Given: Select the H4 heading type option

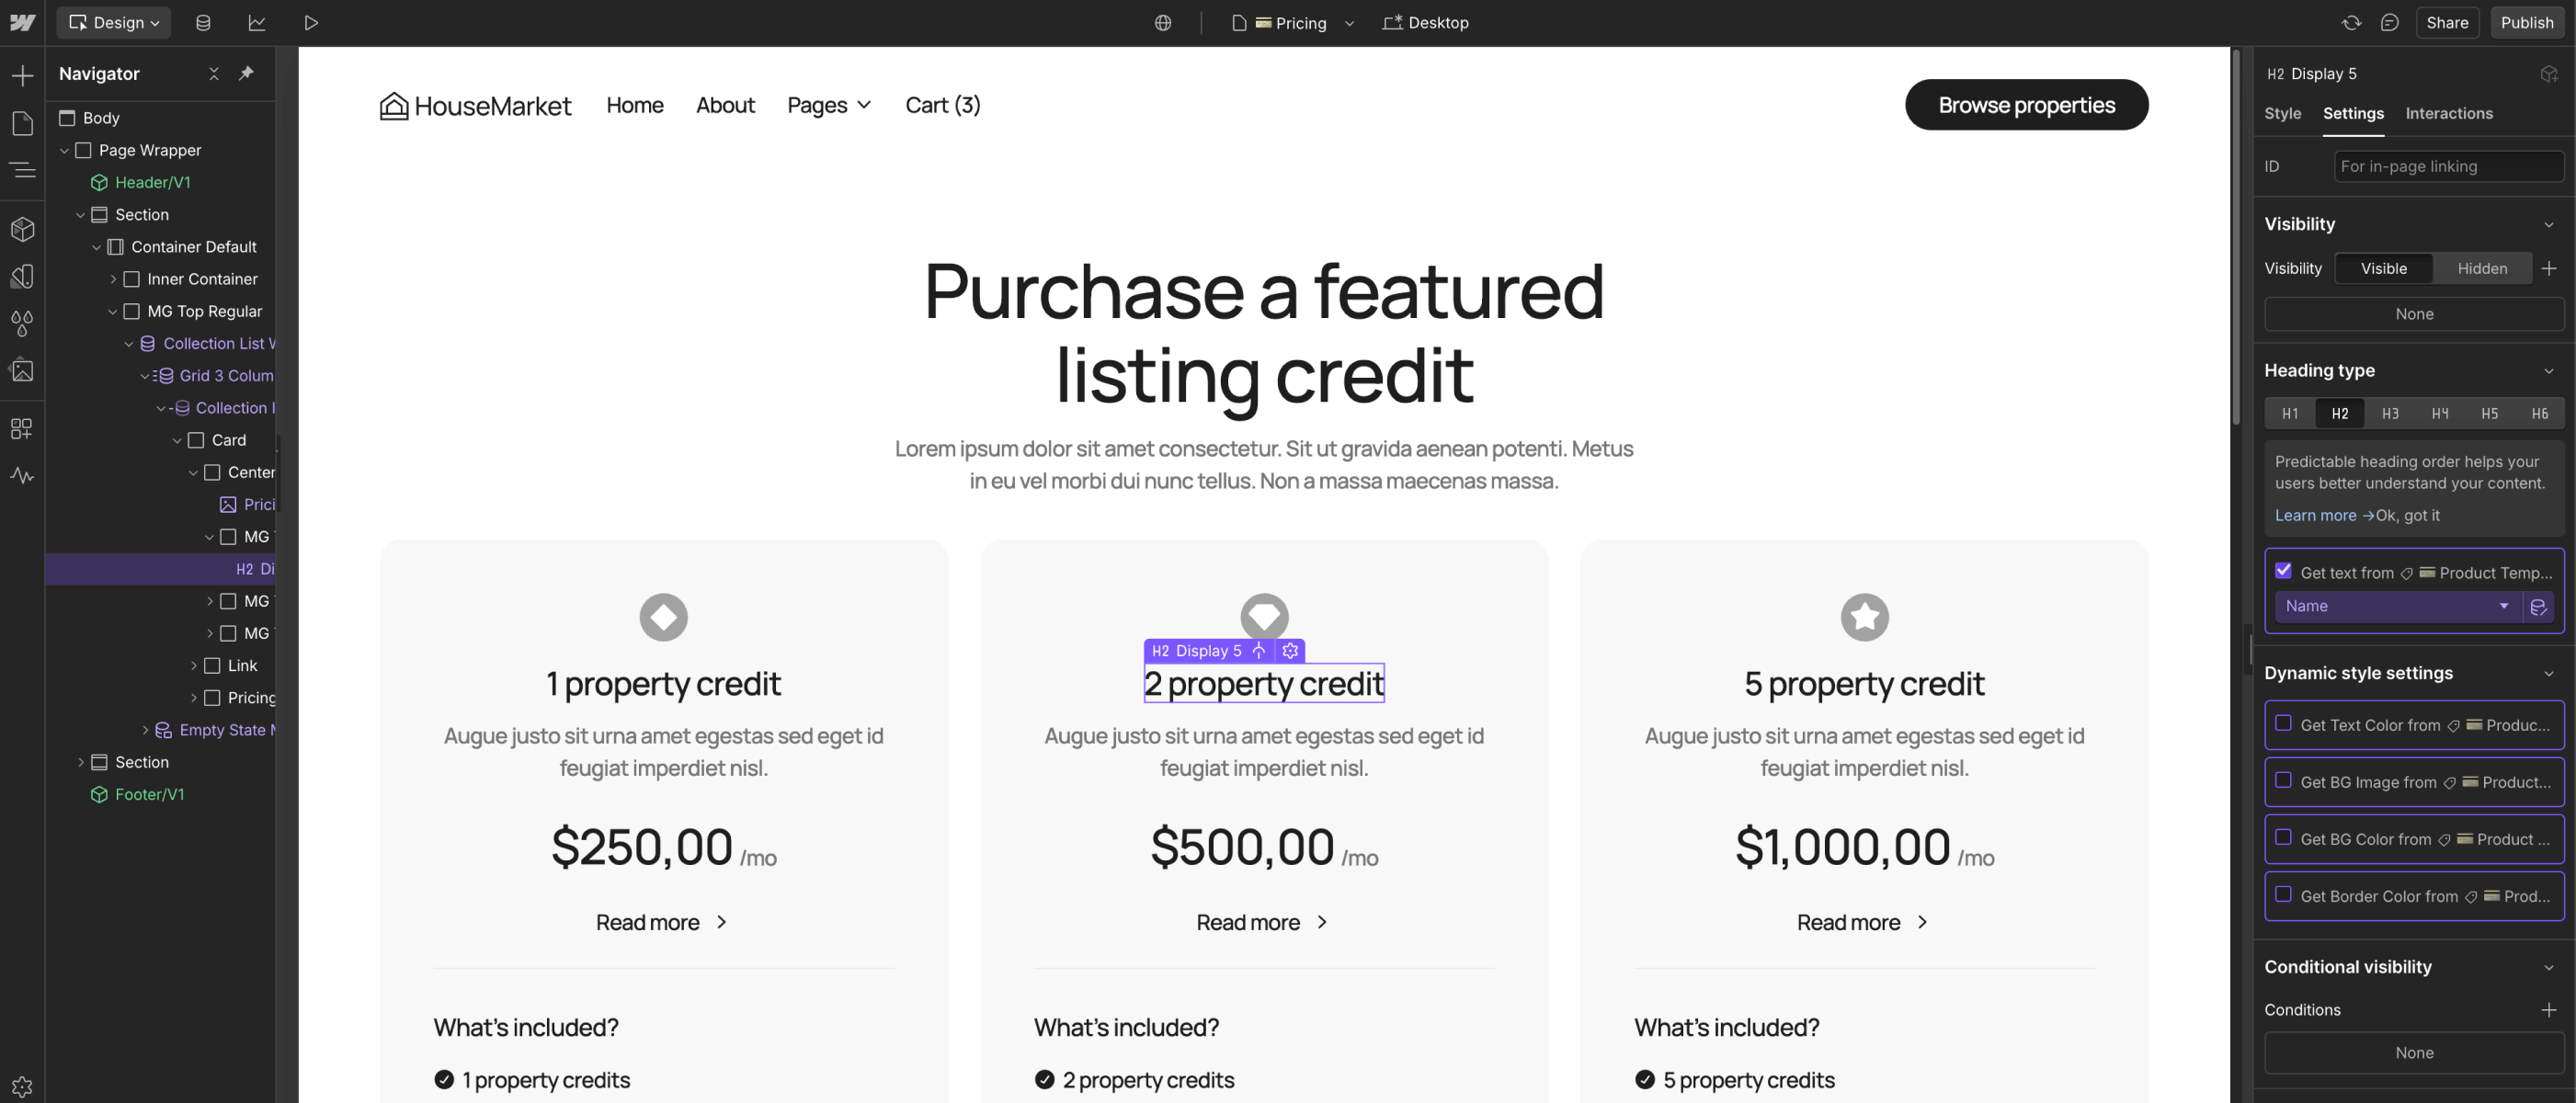Looking at the screenshot, I should click(x=2440, y=413).
